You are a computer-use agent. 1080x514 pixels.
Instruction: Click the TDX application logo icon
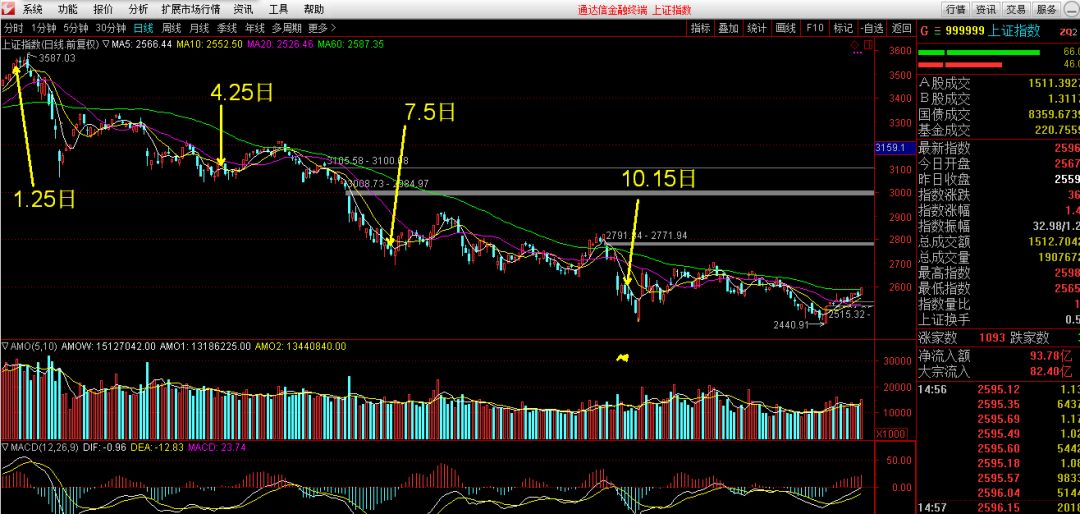[x=8, y=9]
